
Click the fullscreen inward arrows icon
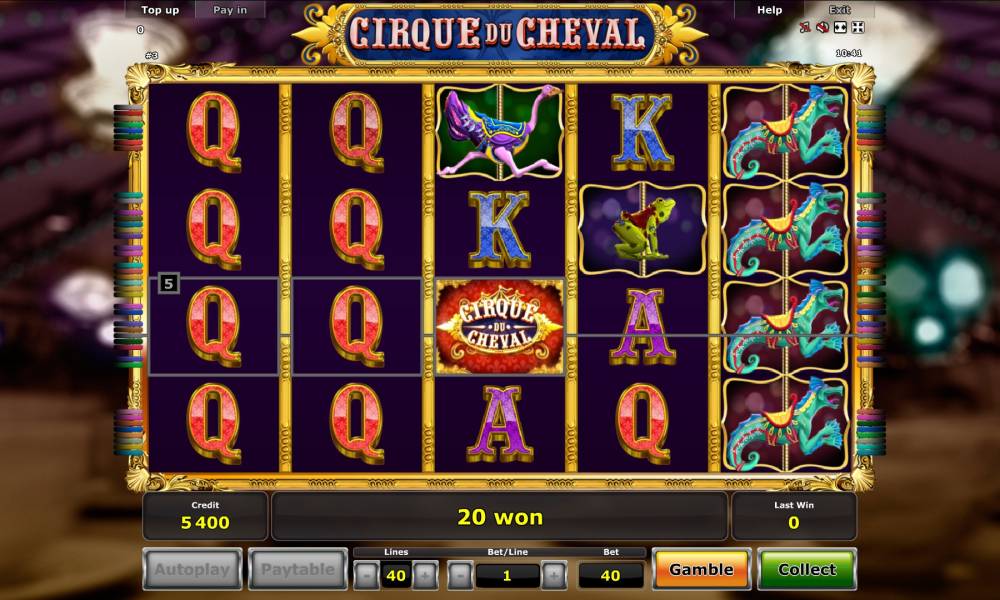click(858, 27)
